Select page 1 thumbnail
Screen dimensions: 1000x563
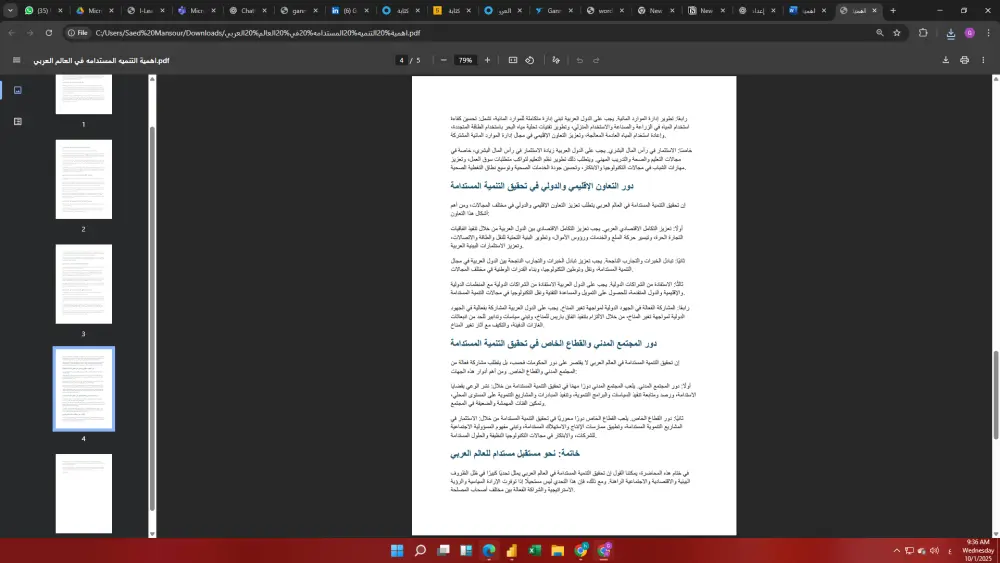84,94
